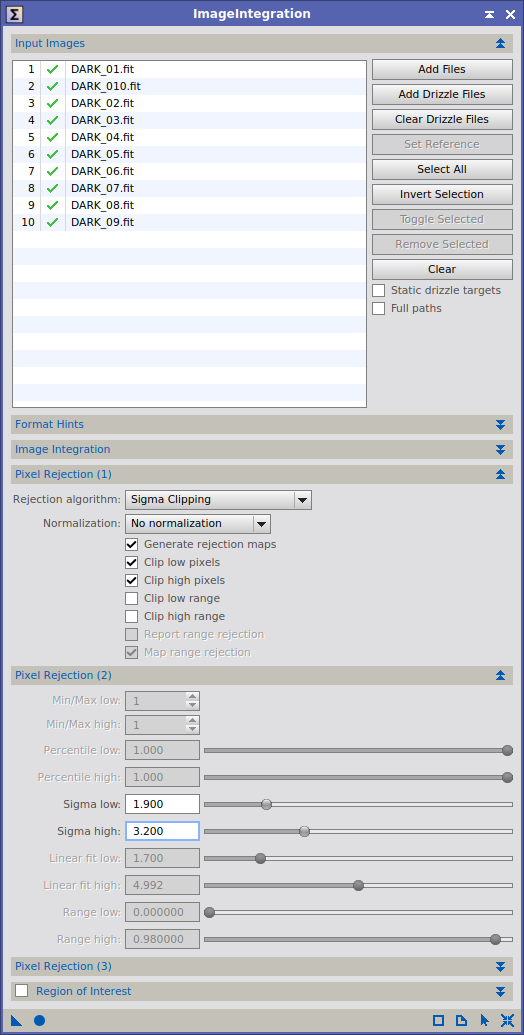Click the Add Files button
This screenshot has width=524, height=1035.
click(x=442, y=69)
